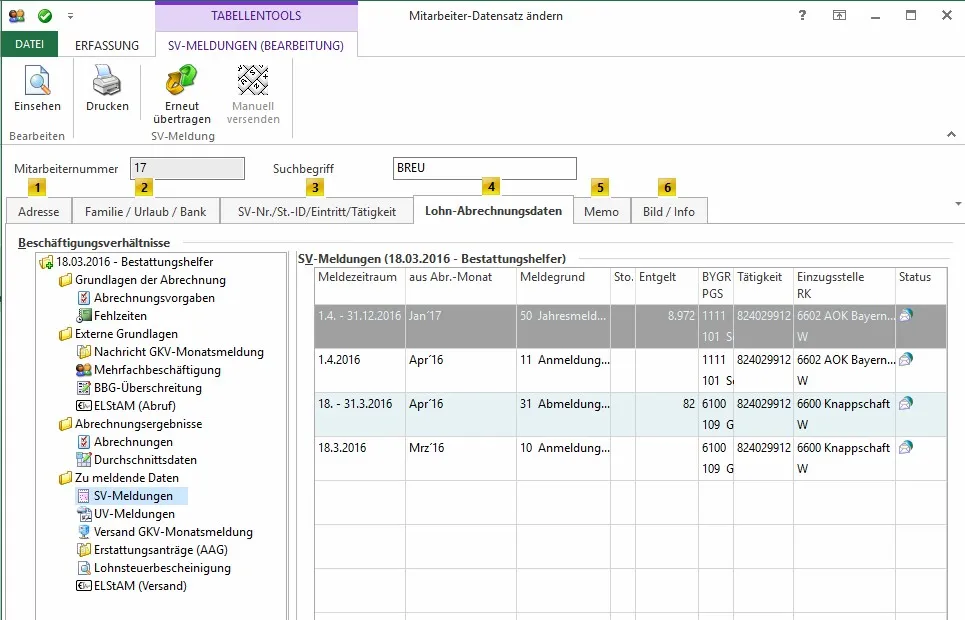The width and height of the screenshot is (965, 620).
Task: Open Abrechnungsvorgaben in the tree
Action: click(x=154, y=298)
